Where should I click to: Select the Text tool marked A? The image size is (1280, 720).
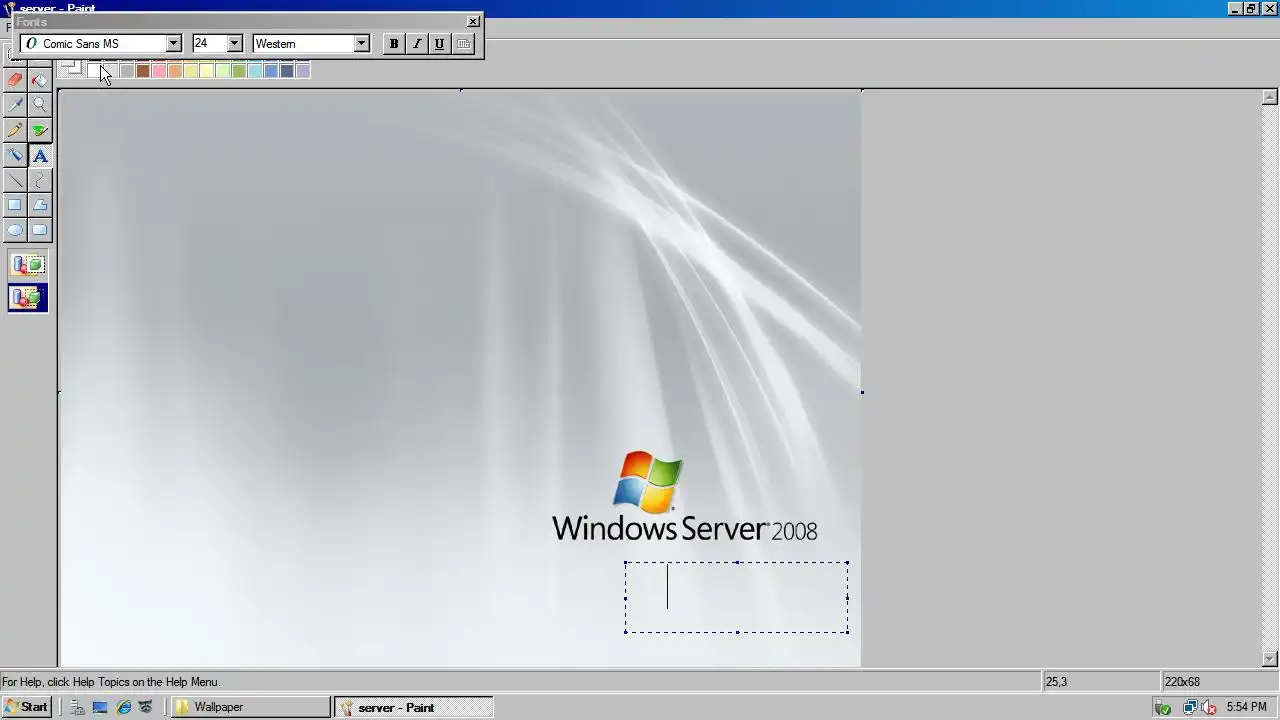pos(40,155)
